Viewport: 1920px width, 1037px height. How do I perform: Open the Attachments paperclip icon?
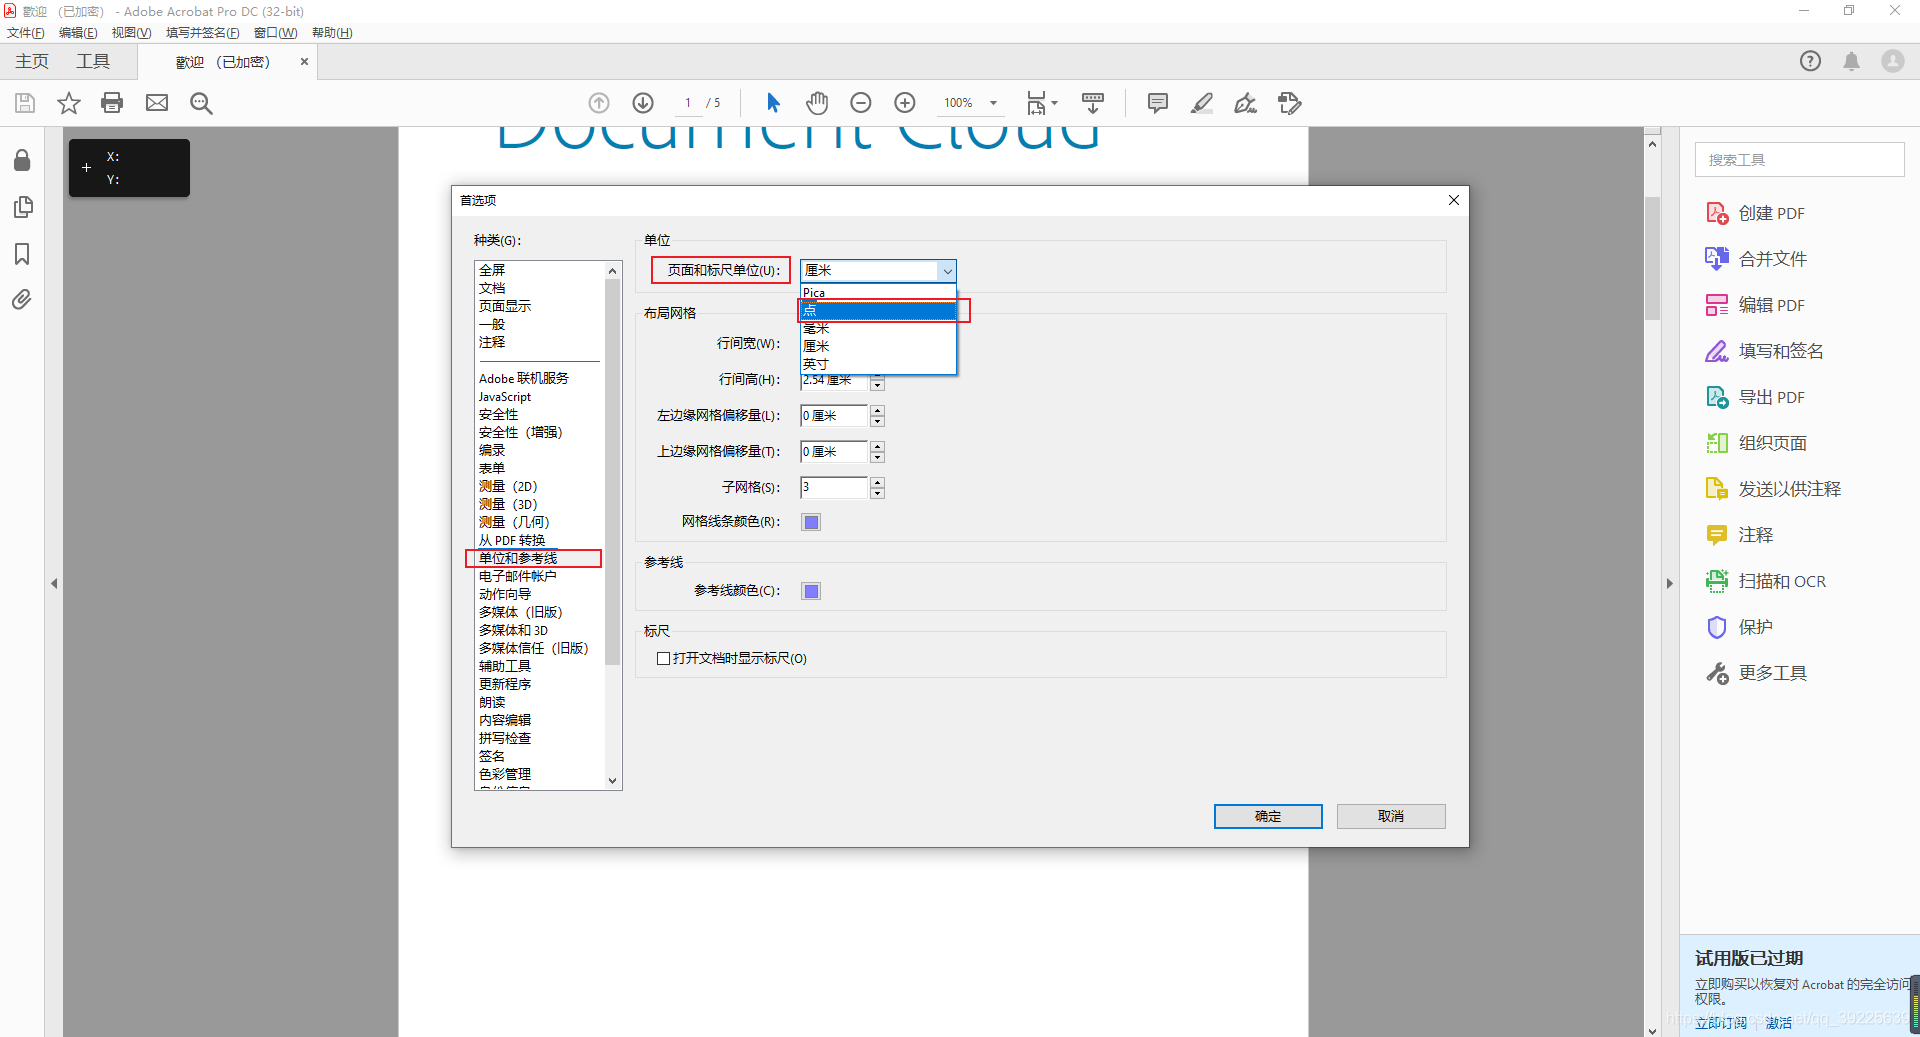click(22, 299)
